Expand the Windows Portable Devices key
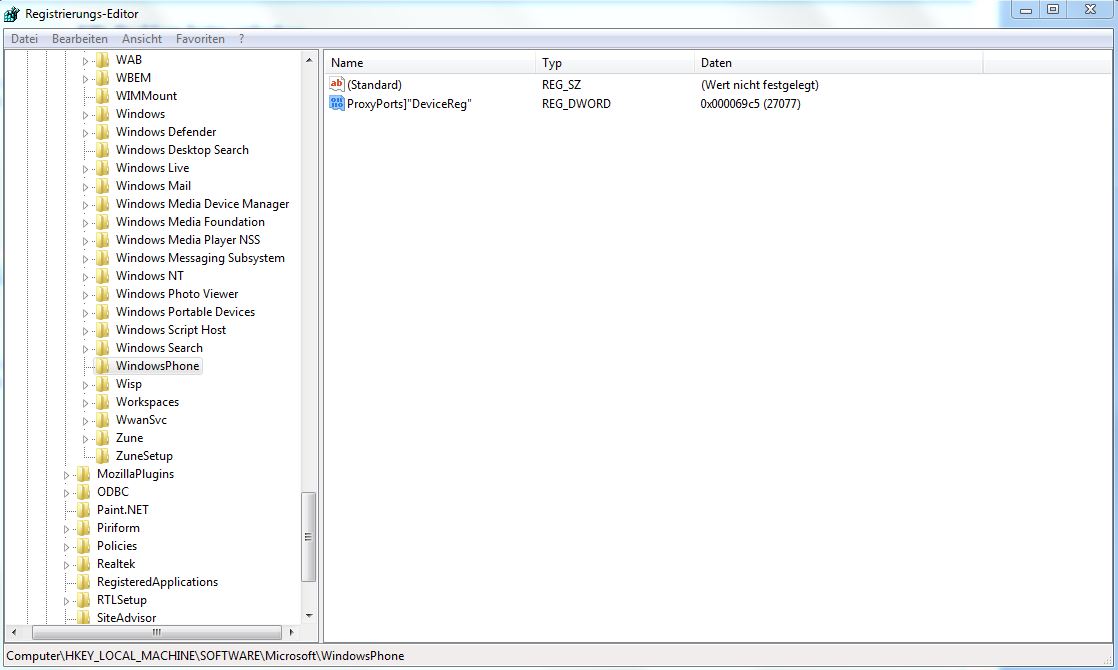The image size is (1118, 670). 85,313
